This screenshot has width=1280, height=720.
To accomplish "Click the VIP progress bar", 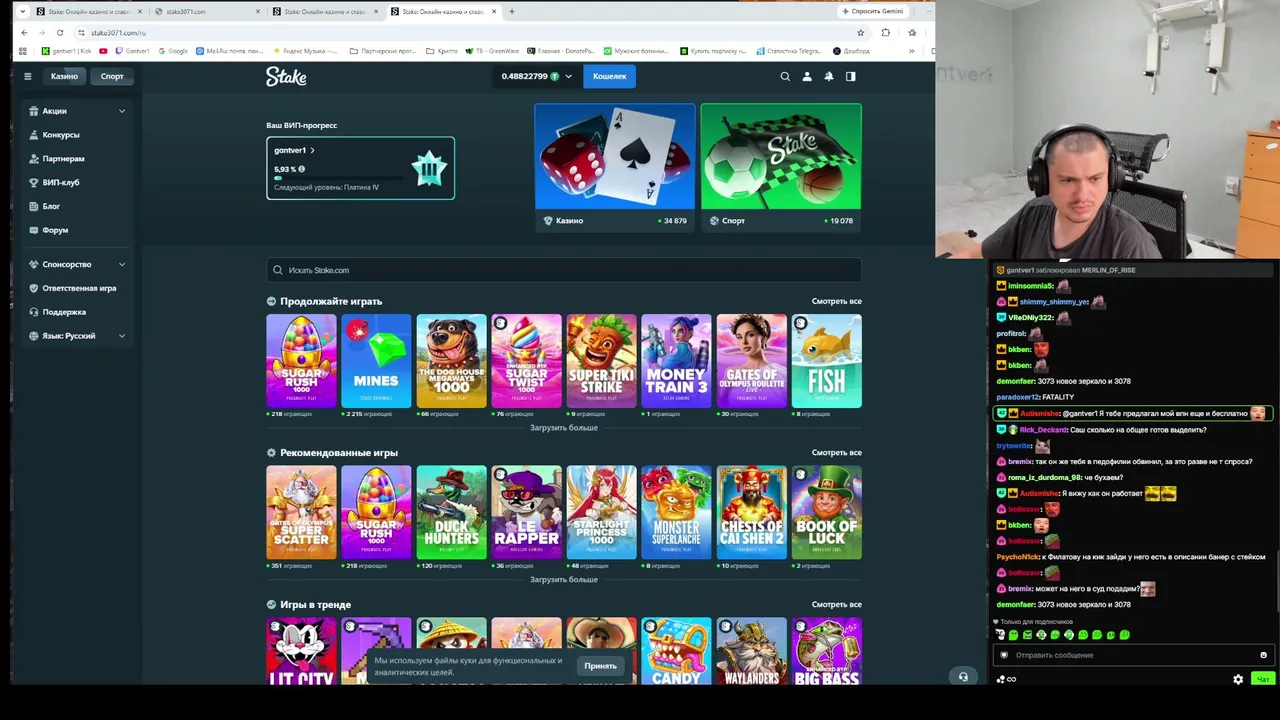I will [341, 179].
